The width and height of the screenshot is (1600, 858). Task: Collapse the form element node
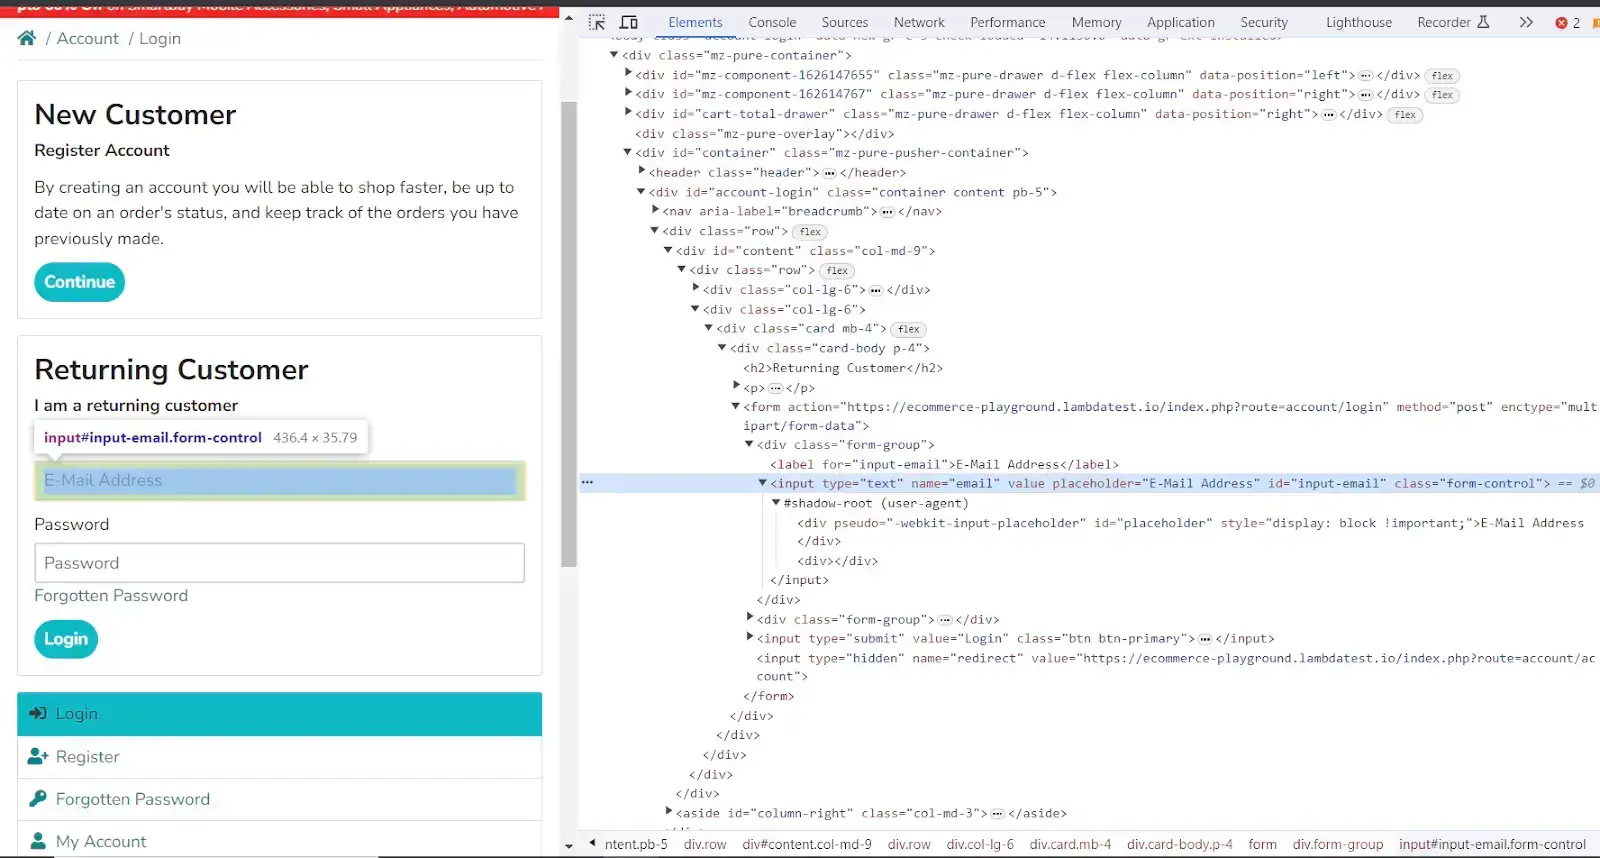(735, 407)
